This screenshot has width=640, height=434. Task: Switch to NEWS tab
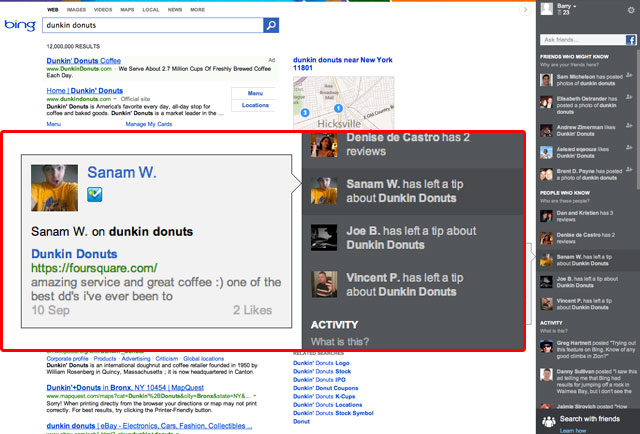click(x=175, y=9)
